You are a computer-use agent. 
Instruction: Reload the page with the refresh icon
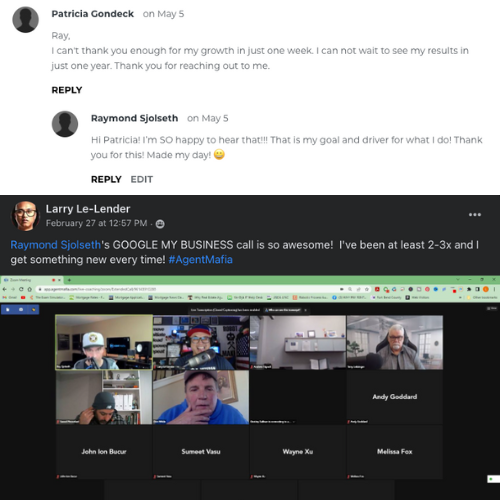point(21,289)
